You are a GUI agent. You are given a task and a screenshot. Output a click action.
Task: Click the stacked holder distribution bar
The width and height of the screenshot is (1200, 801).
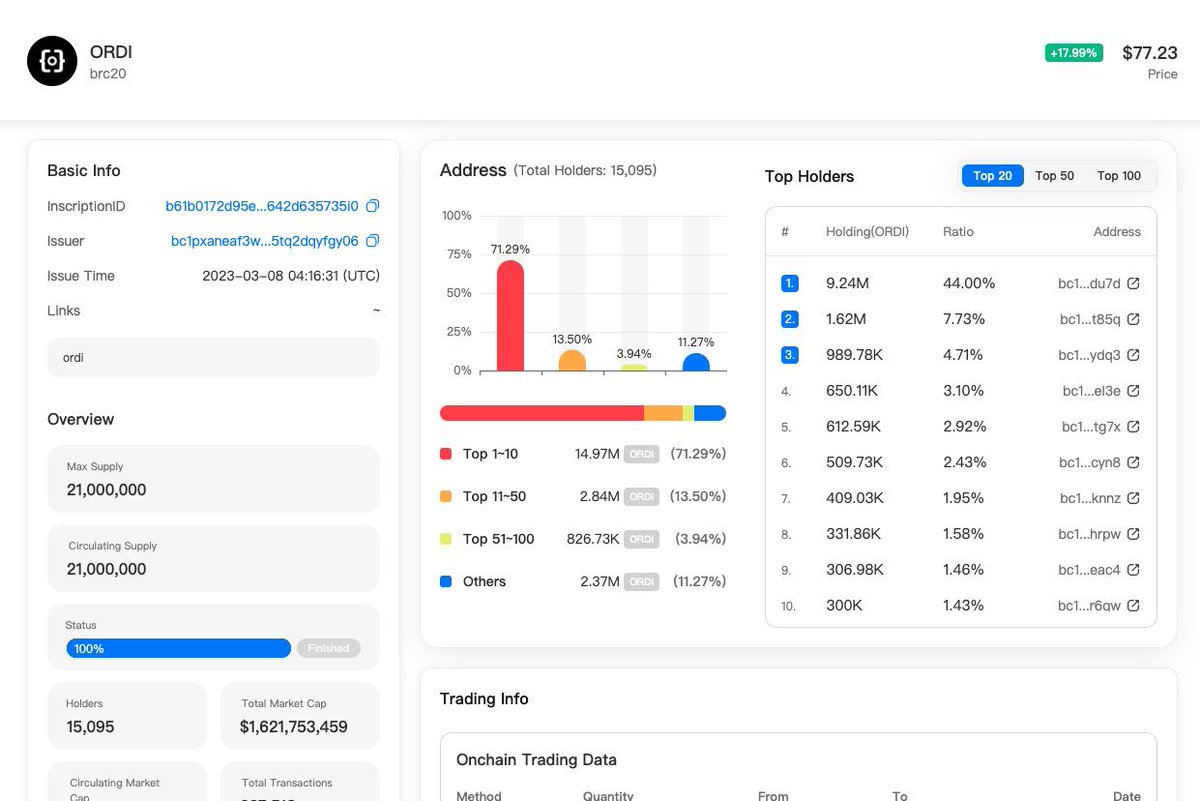(x=583, y=413)
